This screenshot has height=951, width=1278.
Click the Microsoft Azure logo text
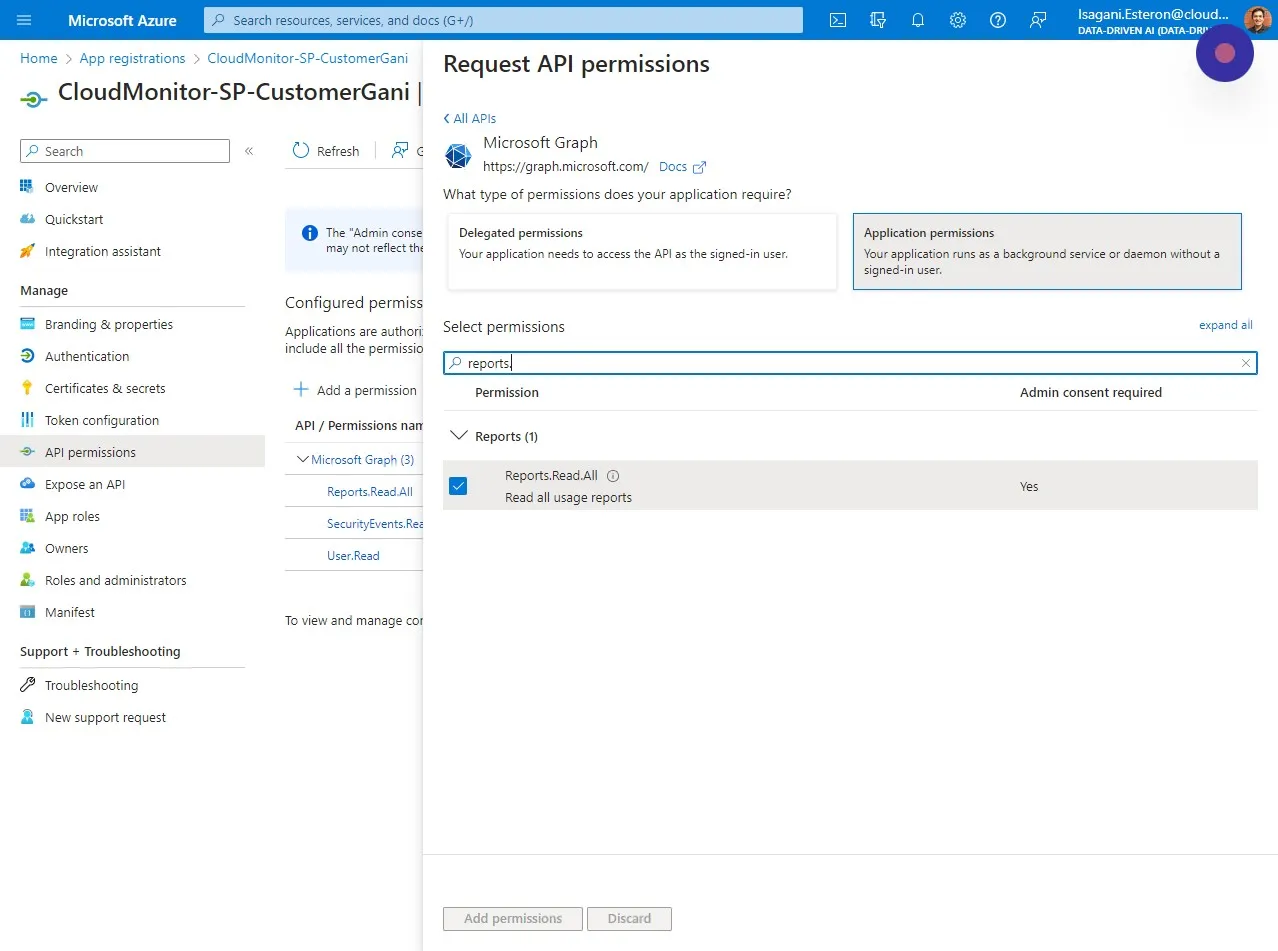(x=122, y=20)
